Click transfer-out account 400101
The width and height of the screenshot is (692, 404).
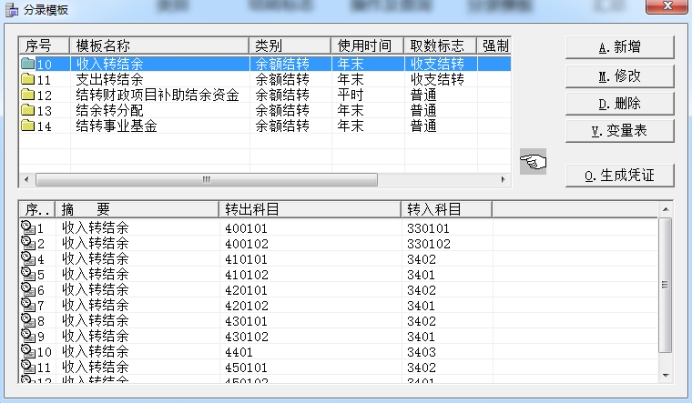[246, 228]
